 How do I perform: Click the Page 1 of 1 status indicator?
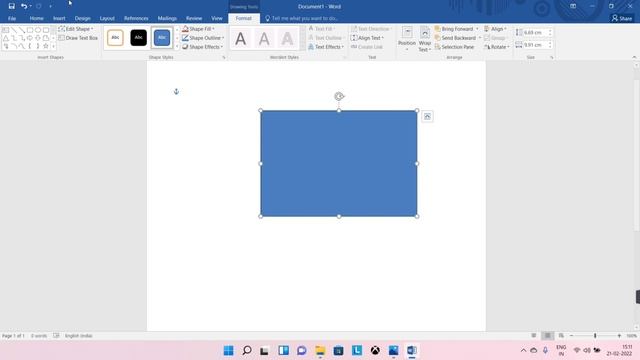click(x=13, y=336)
